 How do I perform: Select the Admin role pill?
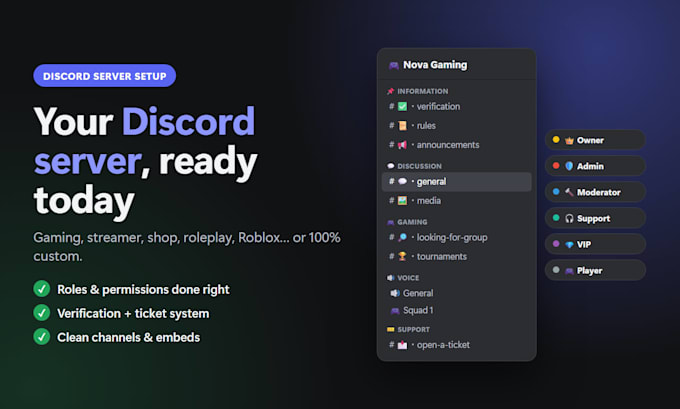tap(595, 166)
